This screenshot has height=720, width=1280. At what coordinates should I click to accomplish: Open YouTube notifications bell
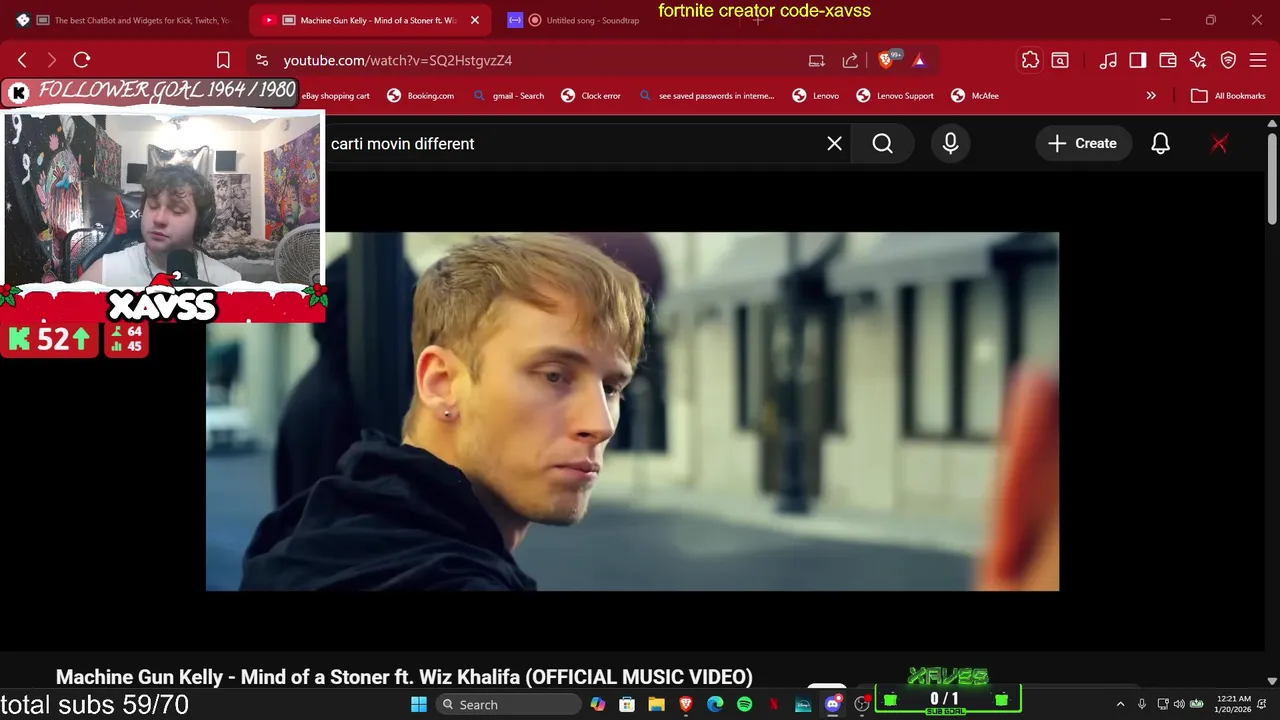1160,144
